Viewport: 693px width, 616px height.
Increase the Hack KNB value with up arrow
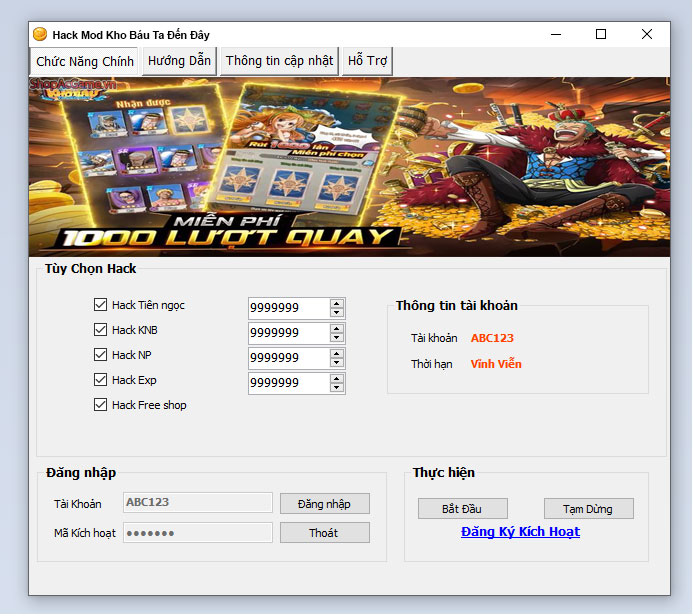(x=337, y=329)
